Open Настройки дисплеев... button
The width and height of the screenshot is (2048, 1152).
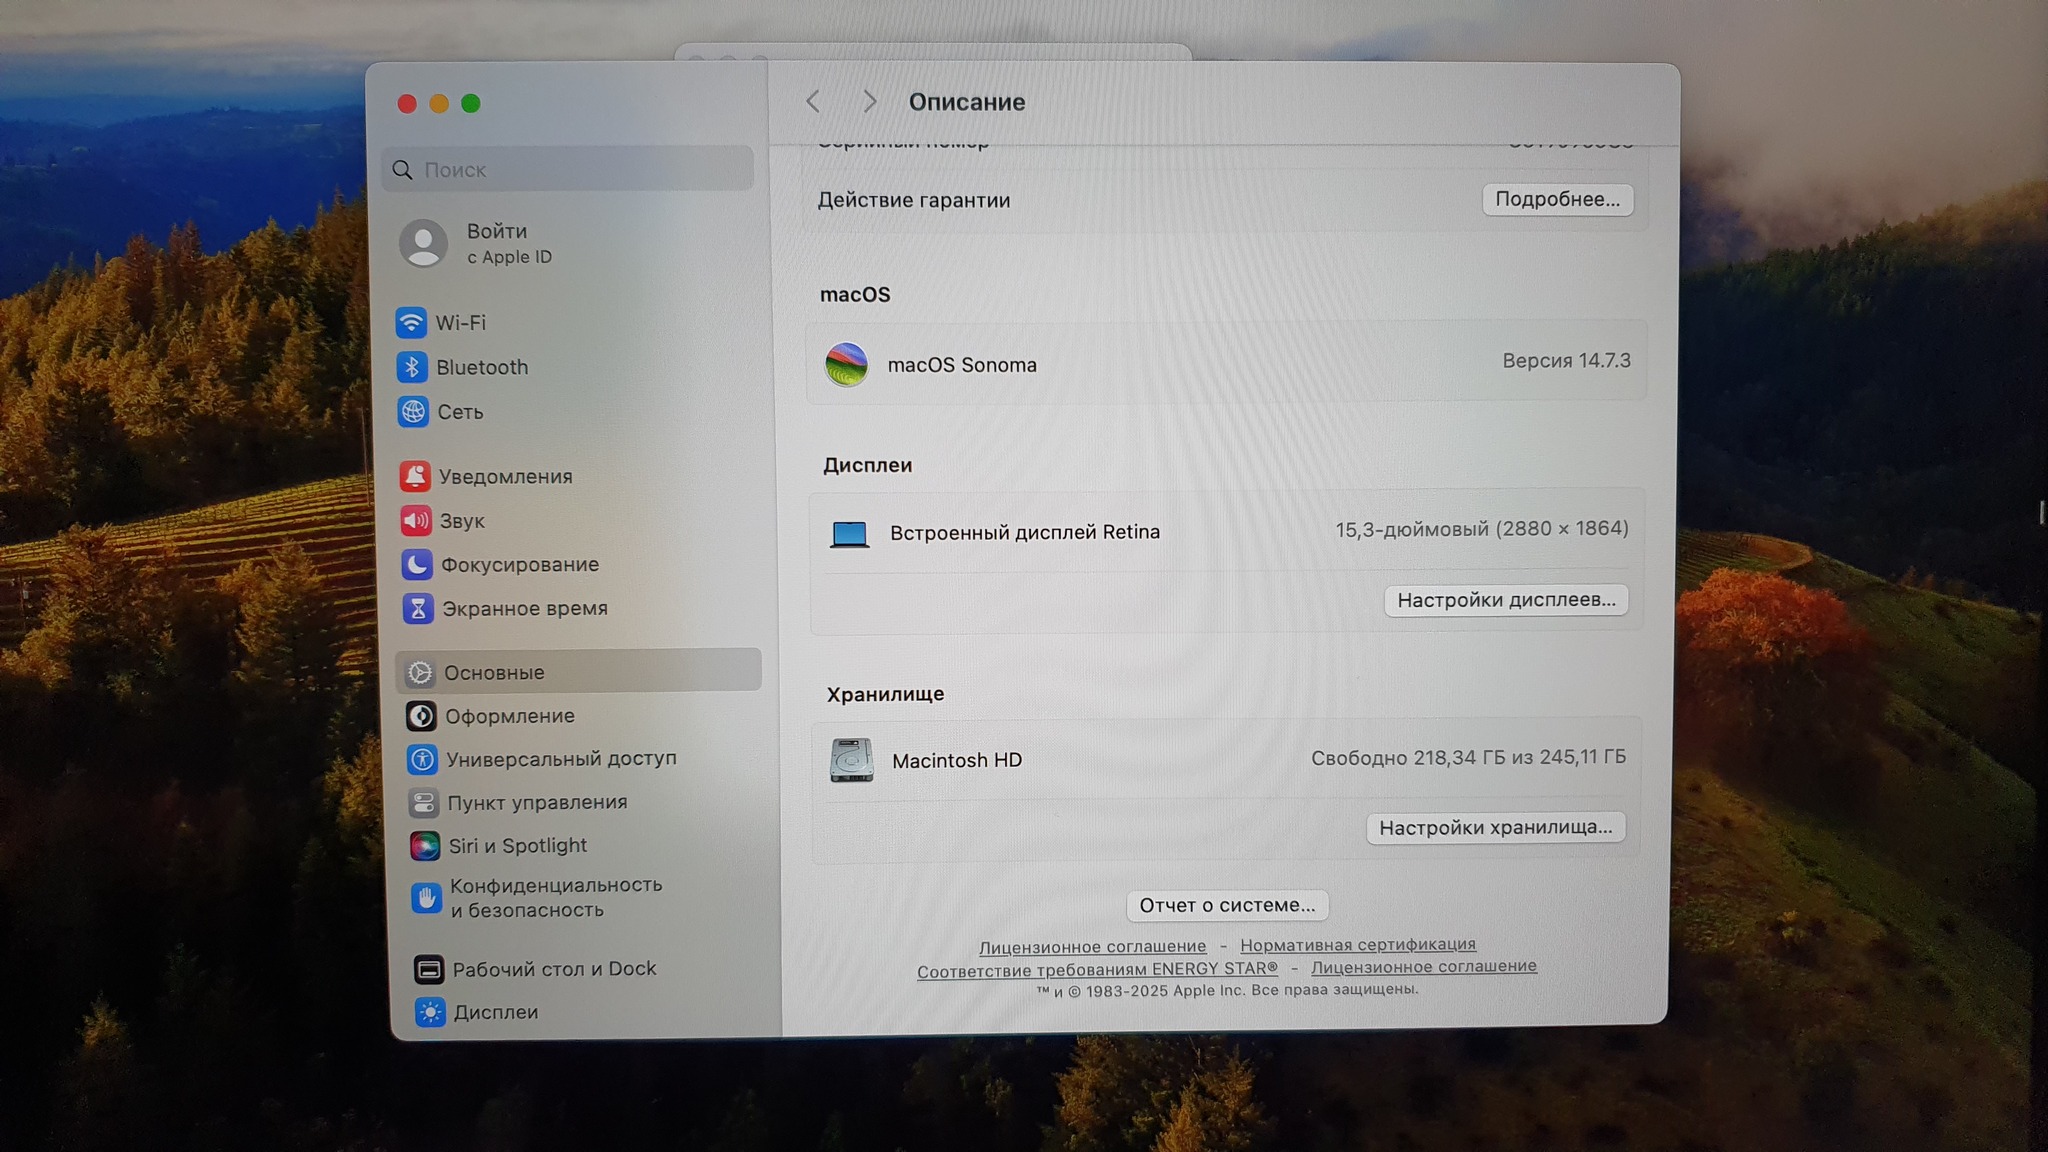[1506, 600]
